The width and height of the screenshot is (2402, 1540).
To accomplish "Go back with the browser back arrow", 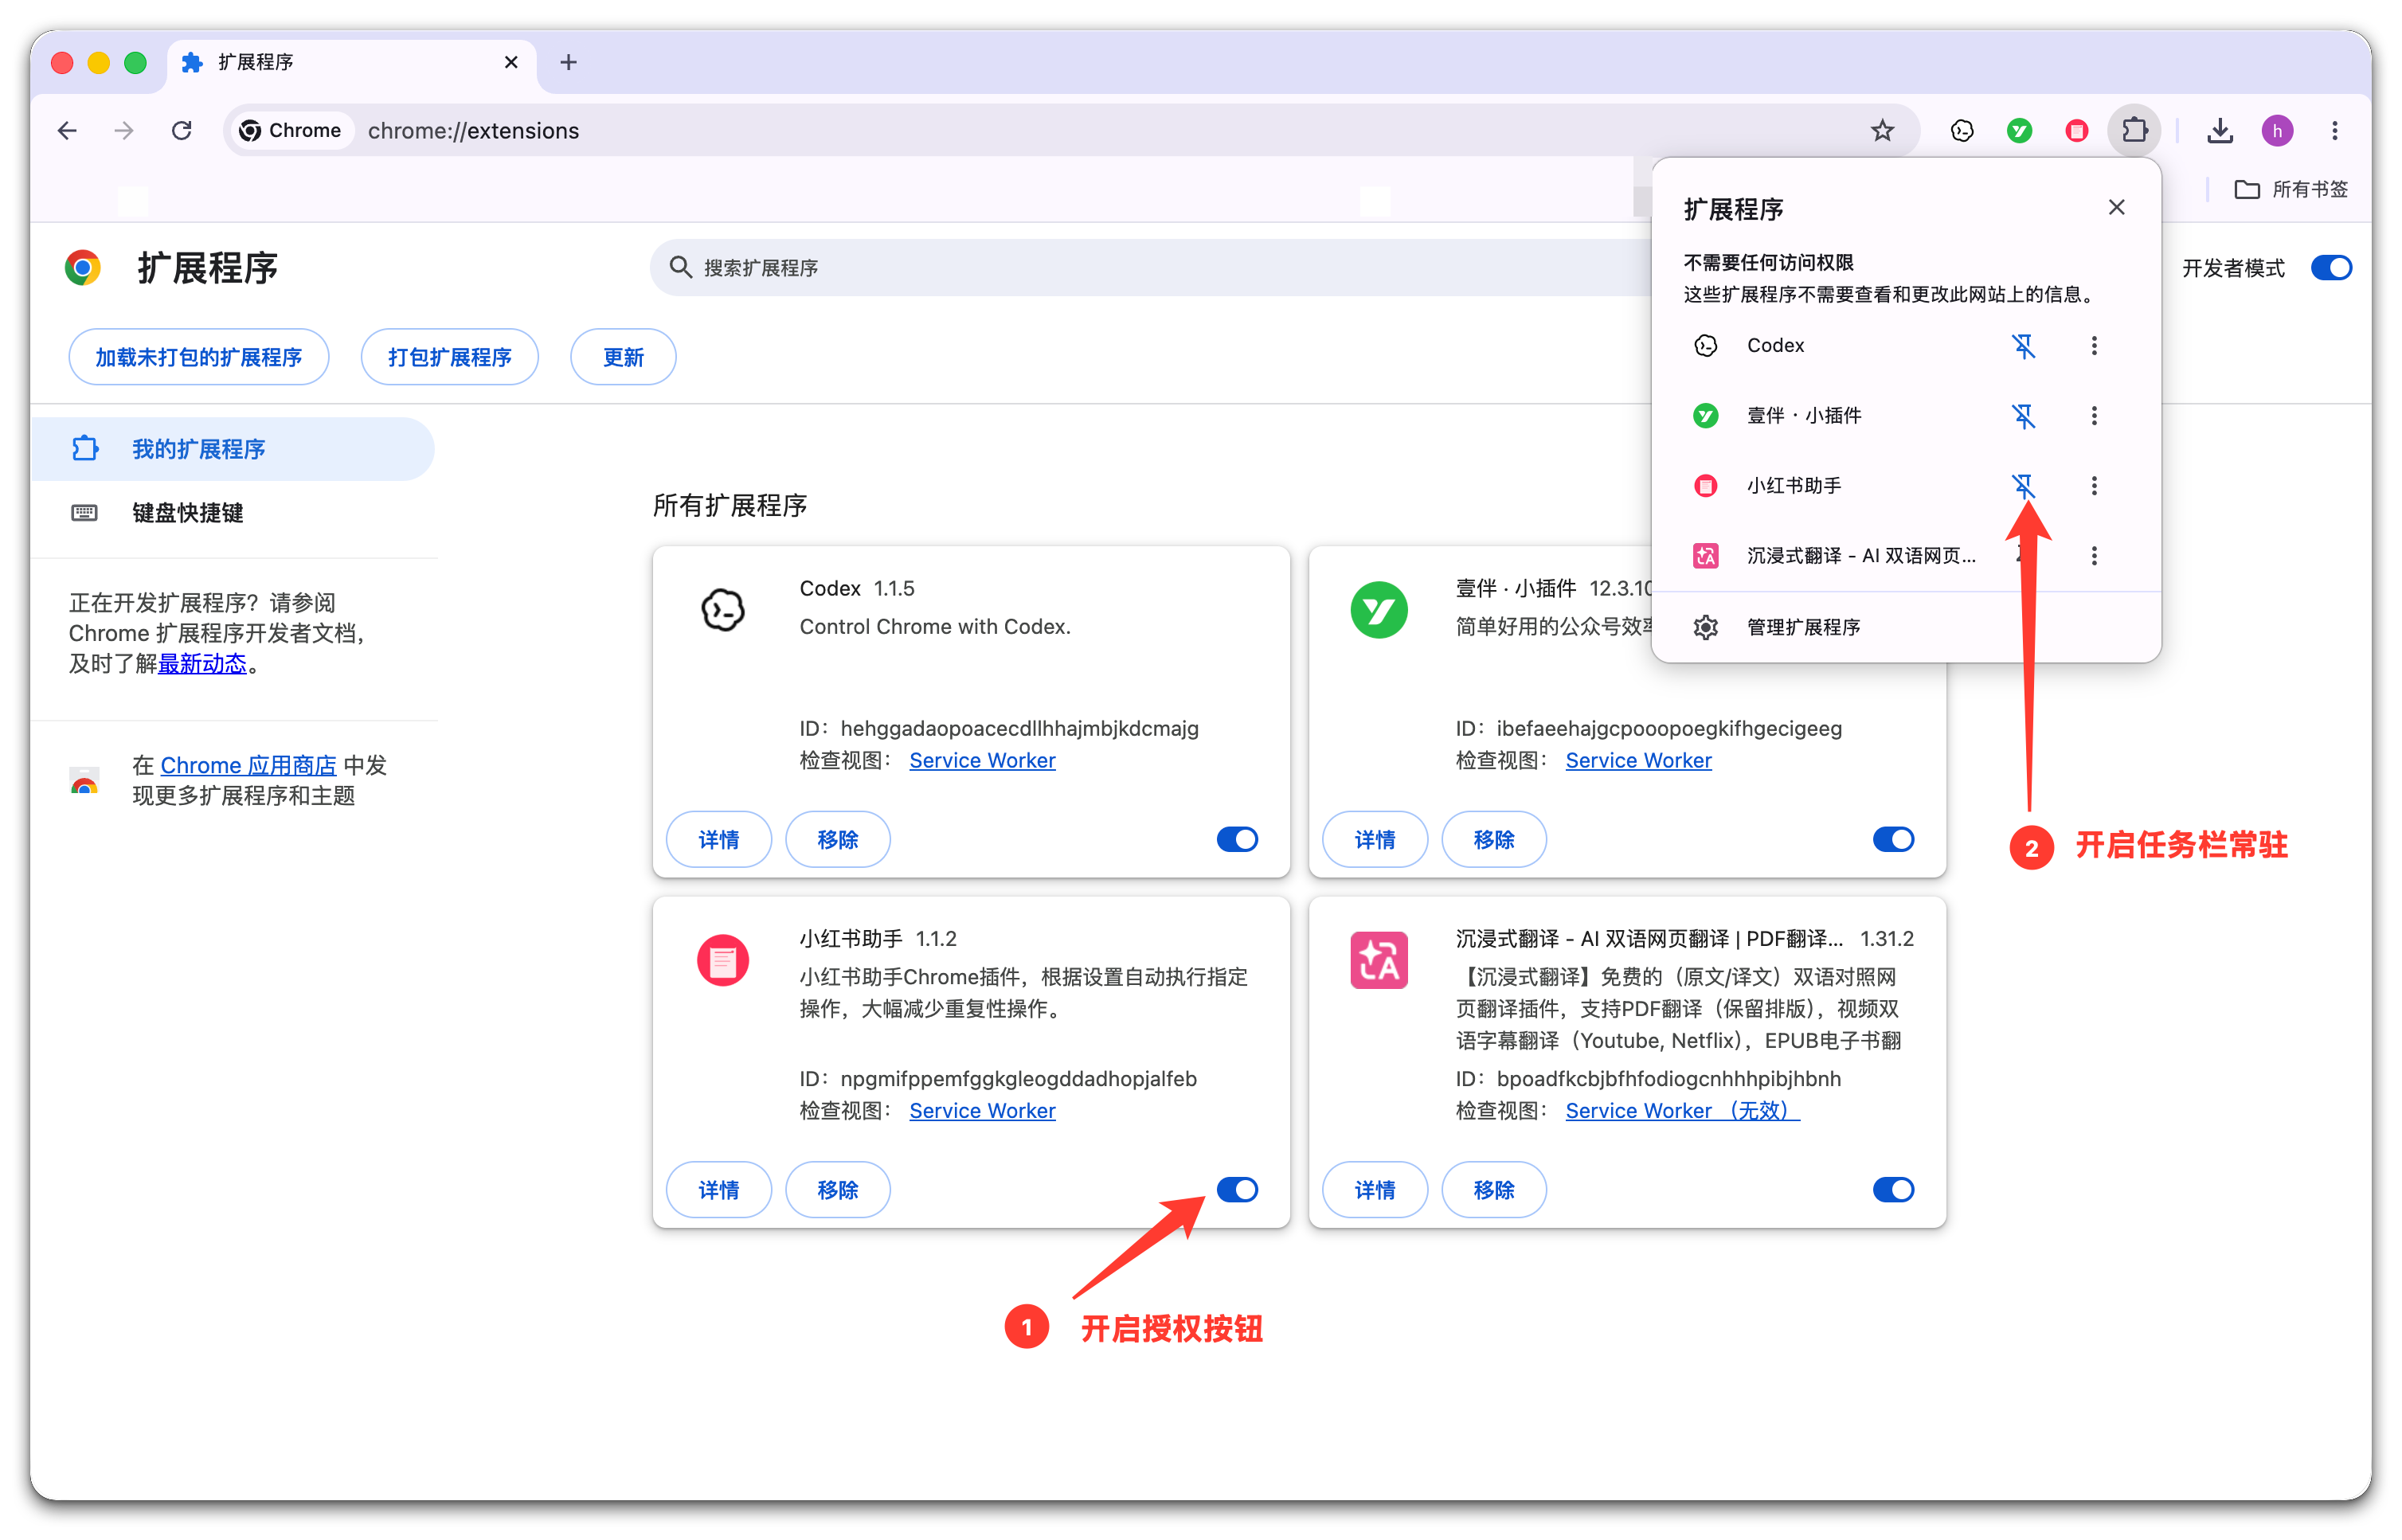I will (x=67, y=130).
